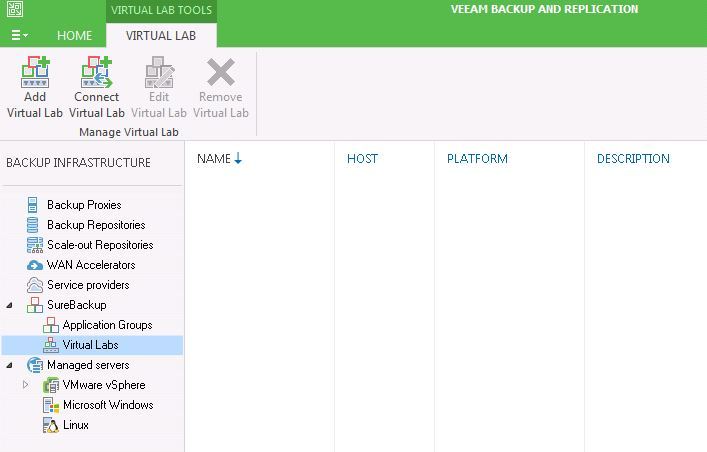This screenshot has width=707, height=452.
Task: Open Application Groups node
Action: pos(107,325)
